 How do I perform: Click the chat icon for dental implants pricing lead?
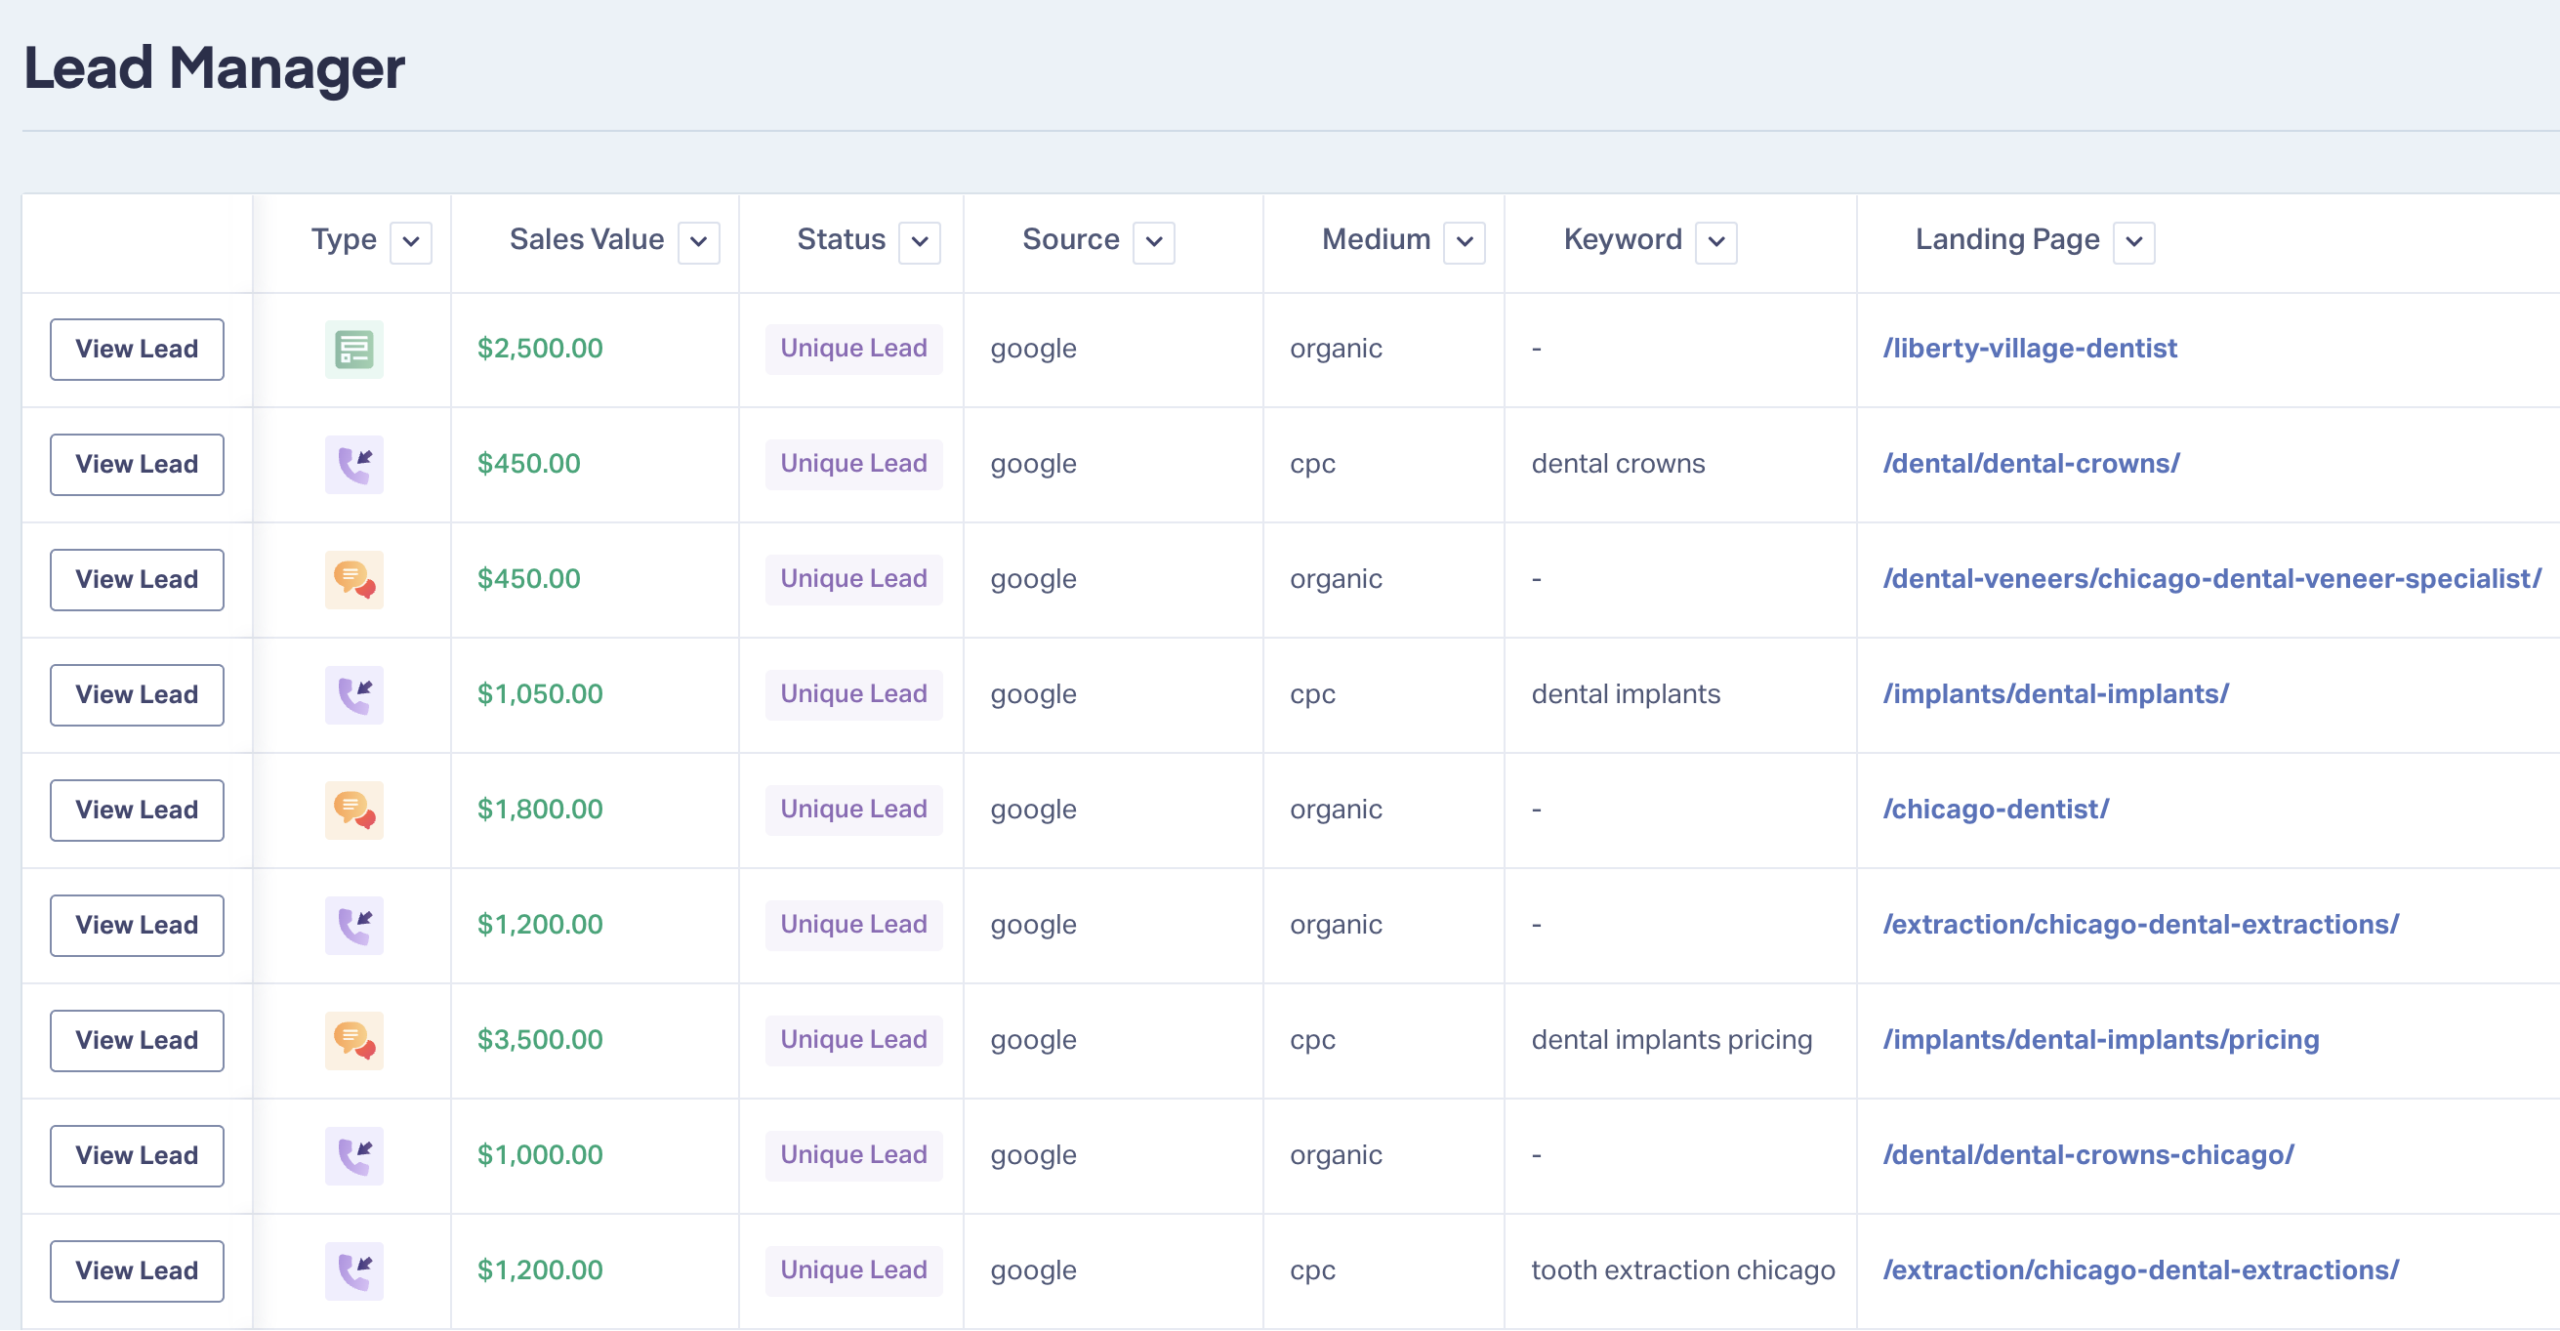pos(354,1040)
